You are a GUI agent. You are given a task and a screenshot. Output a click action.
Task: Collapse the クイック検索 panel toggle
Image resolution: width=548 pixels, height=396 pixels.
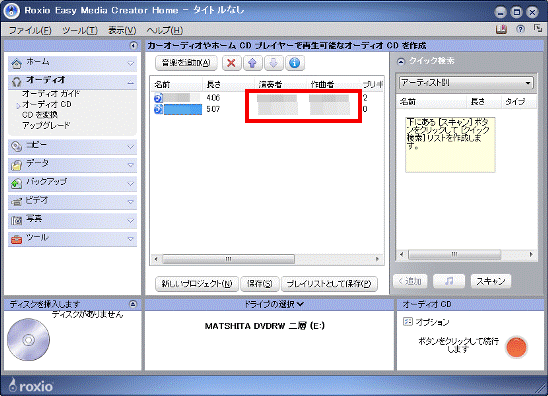tap(401, 62)
